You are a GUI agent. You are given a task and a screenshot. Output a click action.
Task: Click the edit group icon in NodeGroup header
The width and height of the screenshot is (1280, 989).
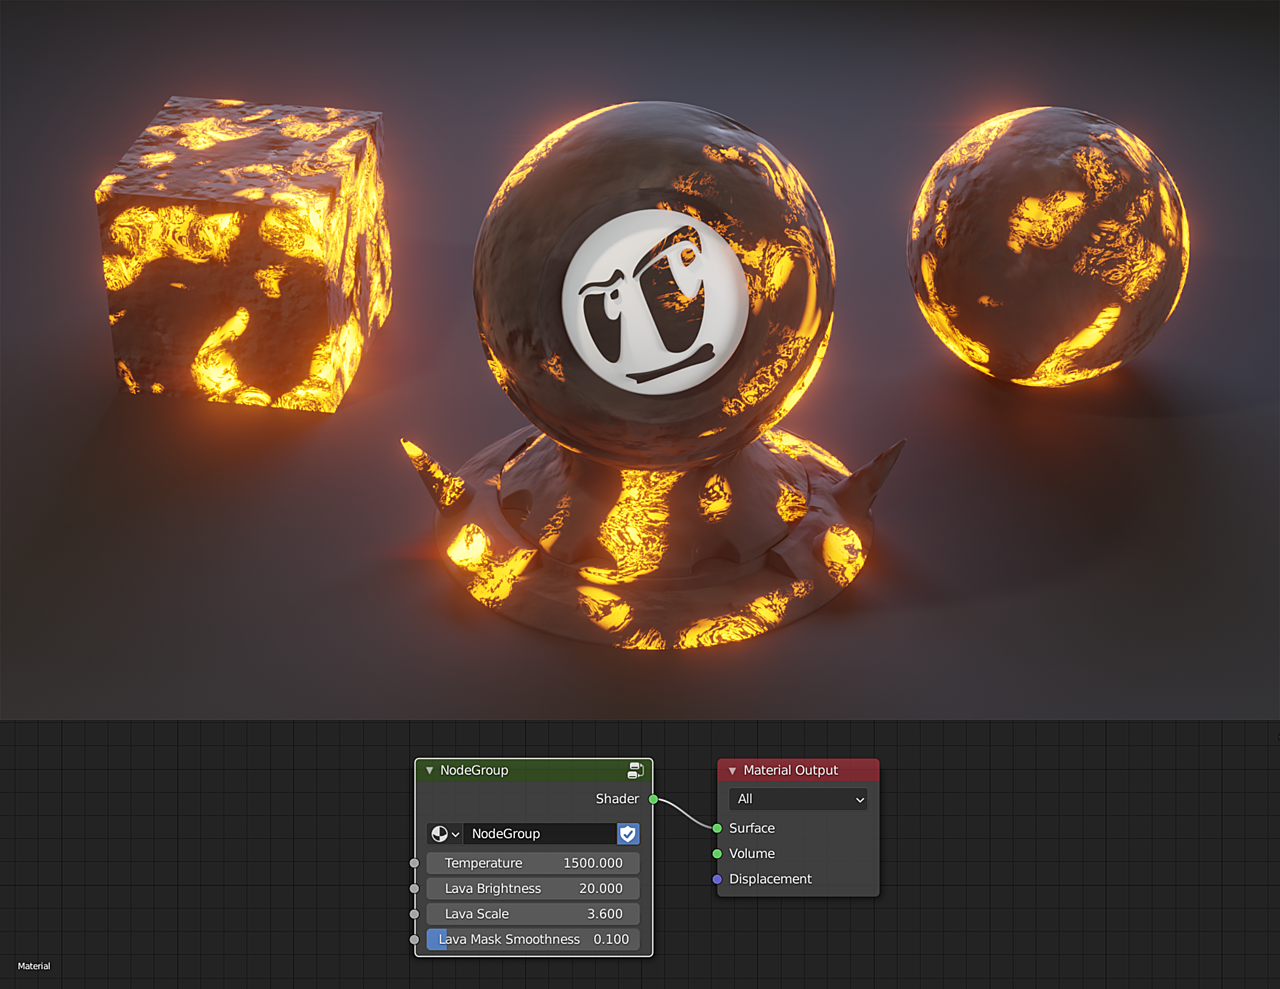point(635,770)
